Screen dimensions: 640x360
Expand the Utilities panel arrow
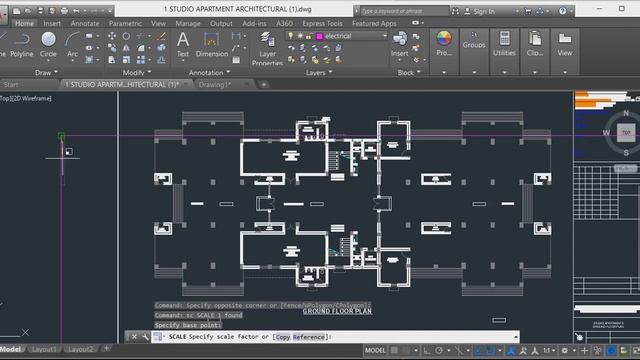click(504, 73)
